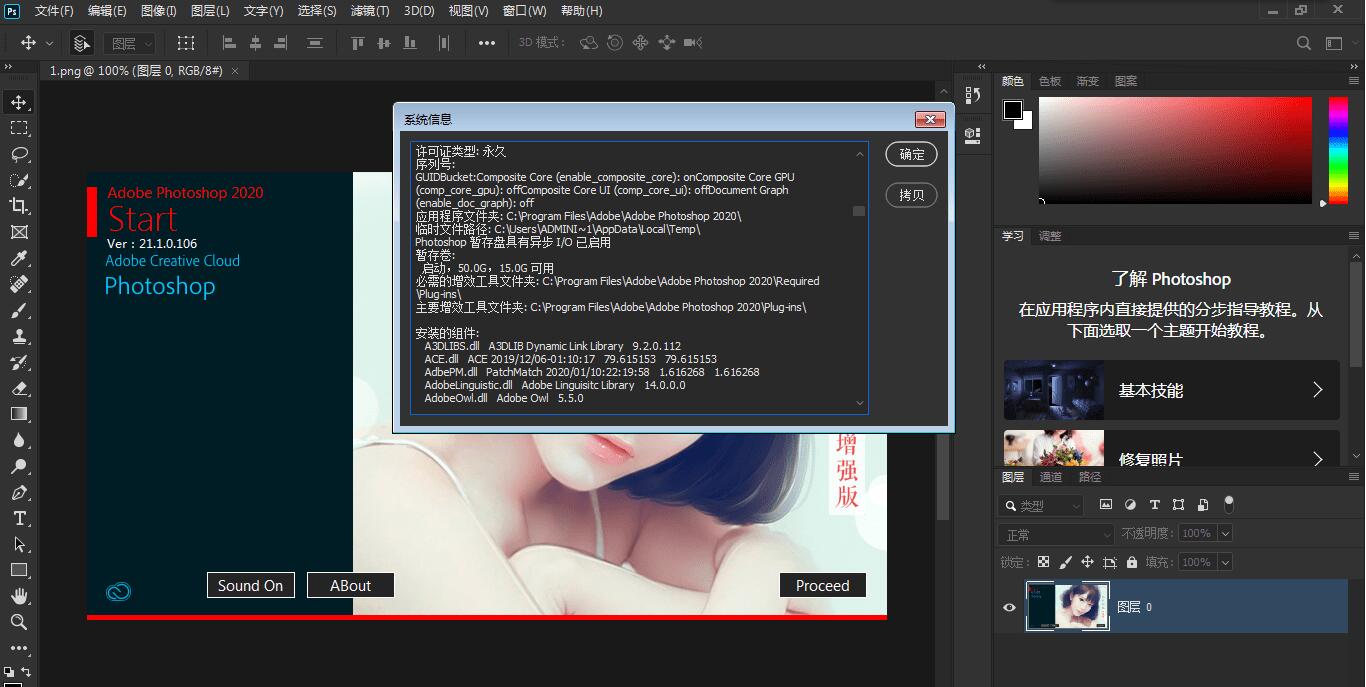Close the 系统信息 dialog
1366x687 pixels.
[x=930, y=119]
